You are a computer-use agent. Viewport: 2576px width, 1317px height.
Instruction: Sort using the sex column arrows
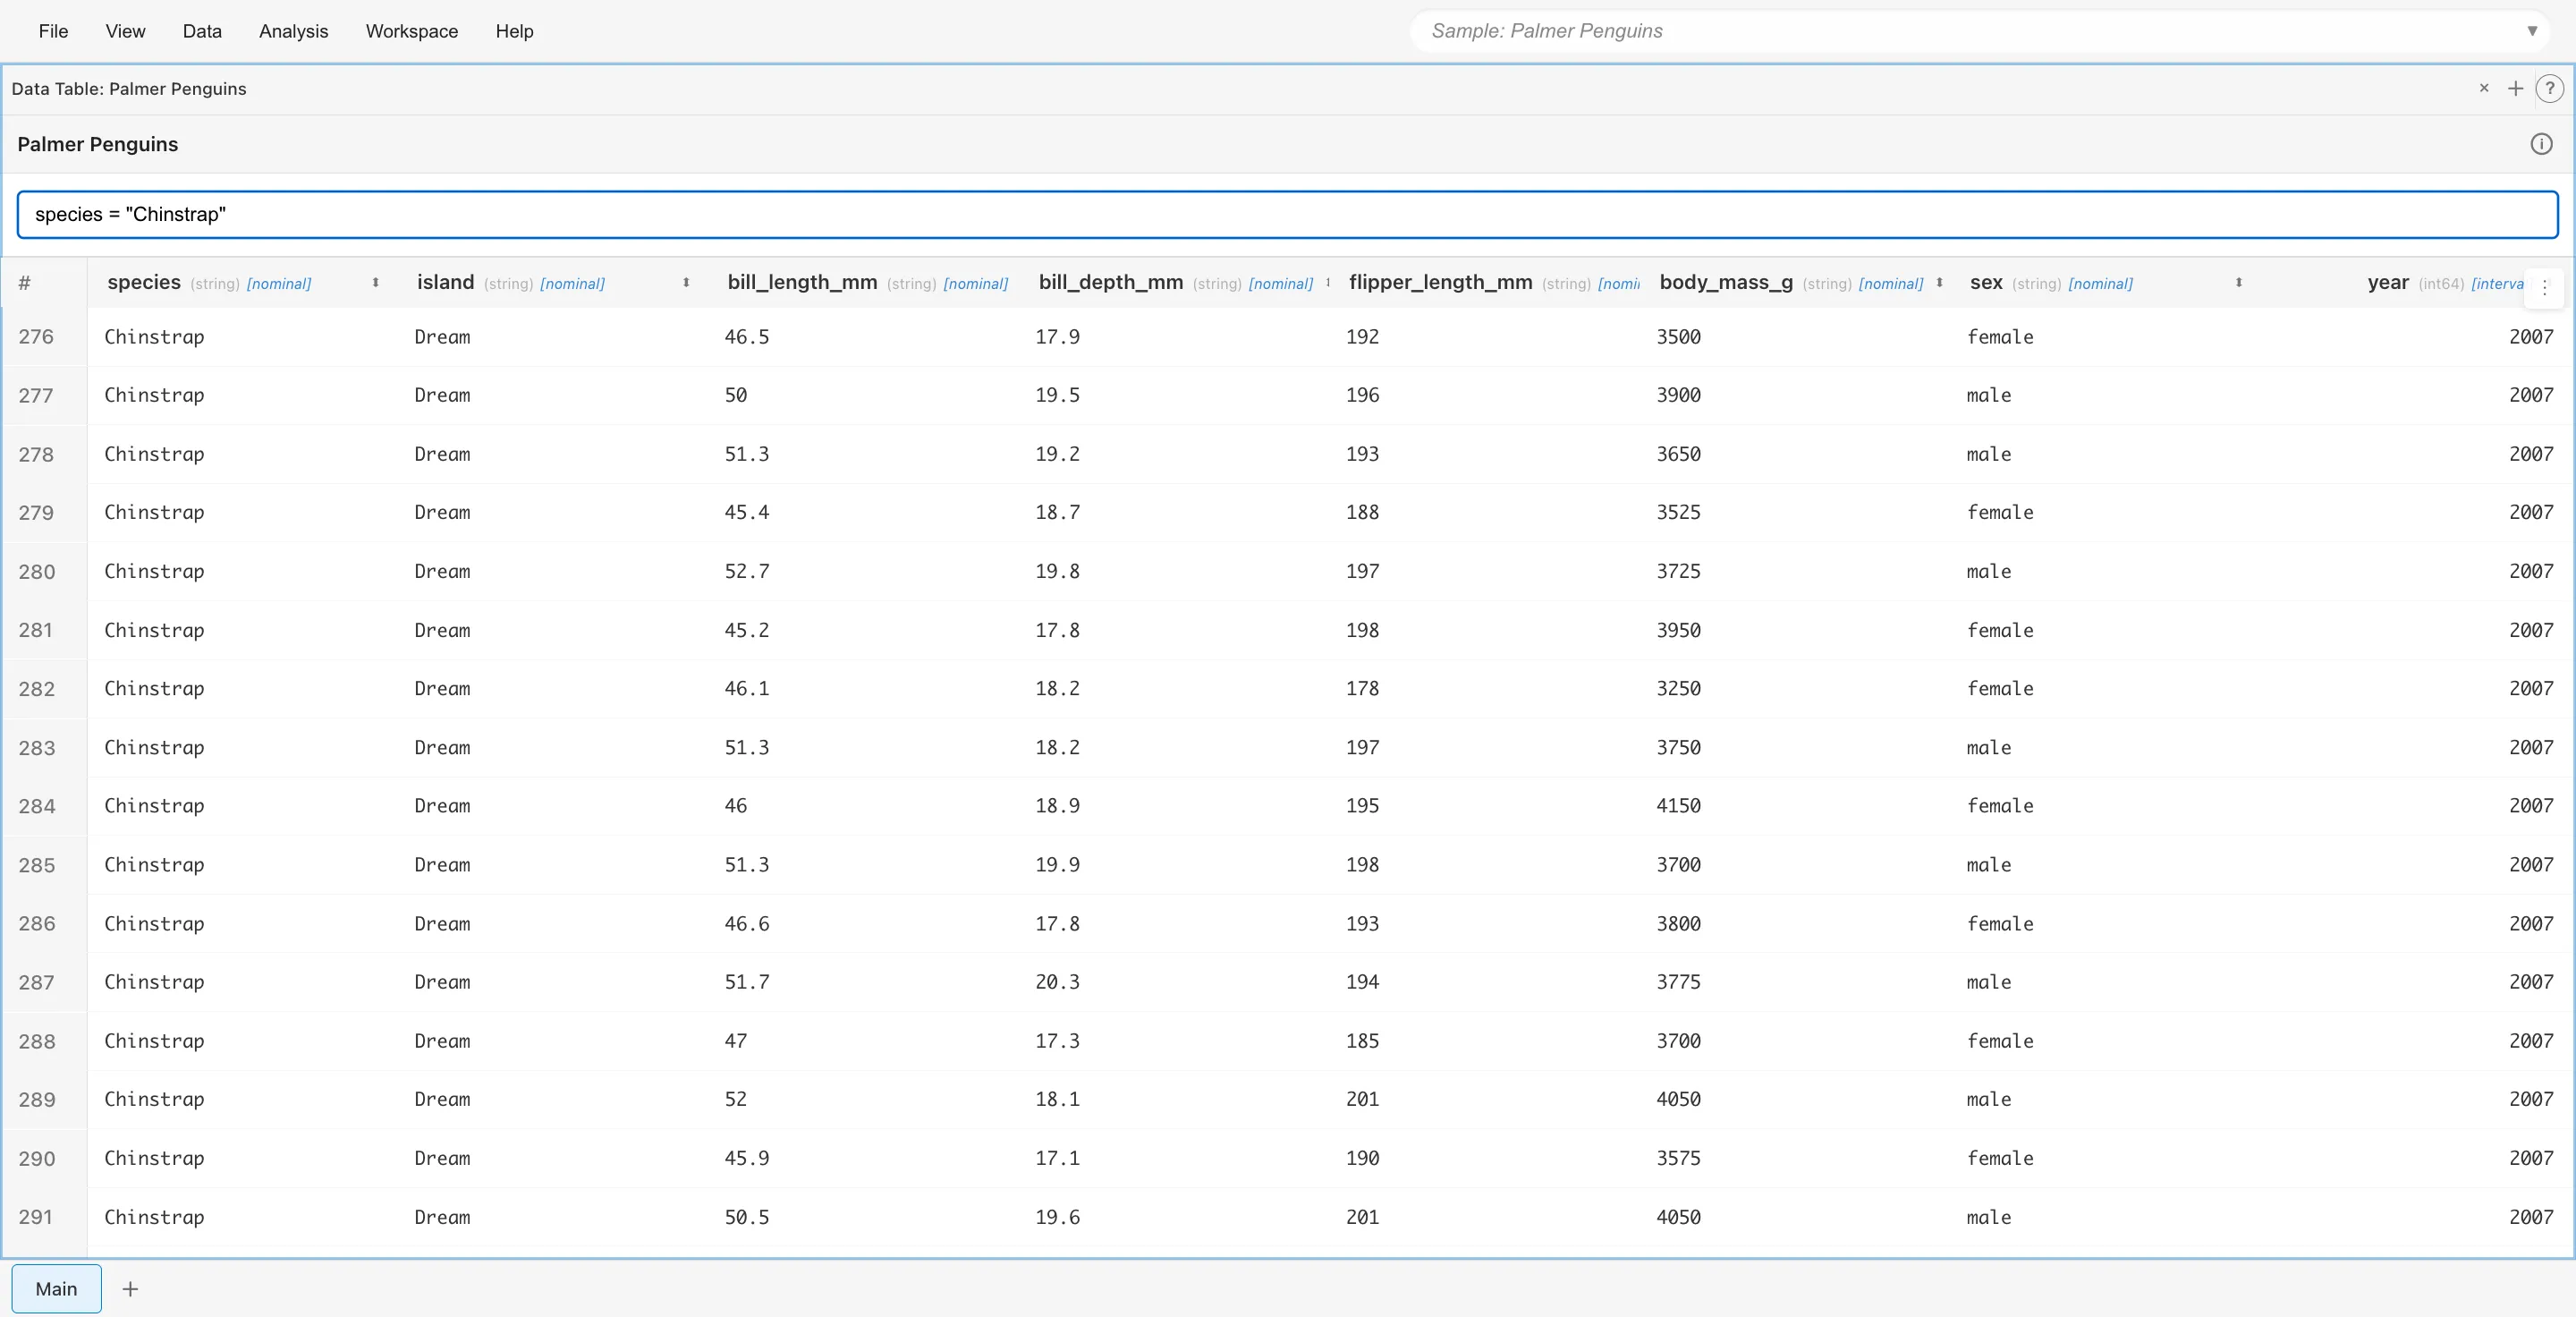[x=2238, y=283]
